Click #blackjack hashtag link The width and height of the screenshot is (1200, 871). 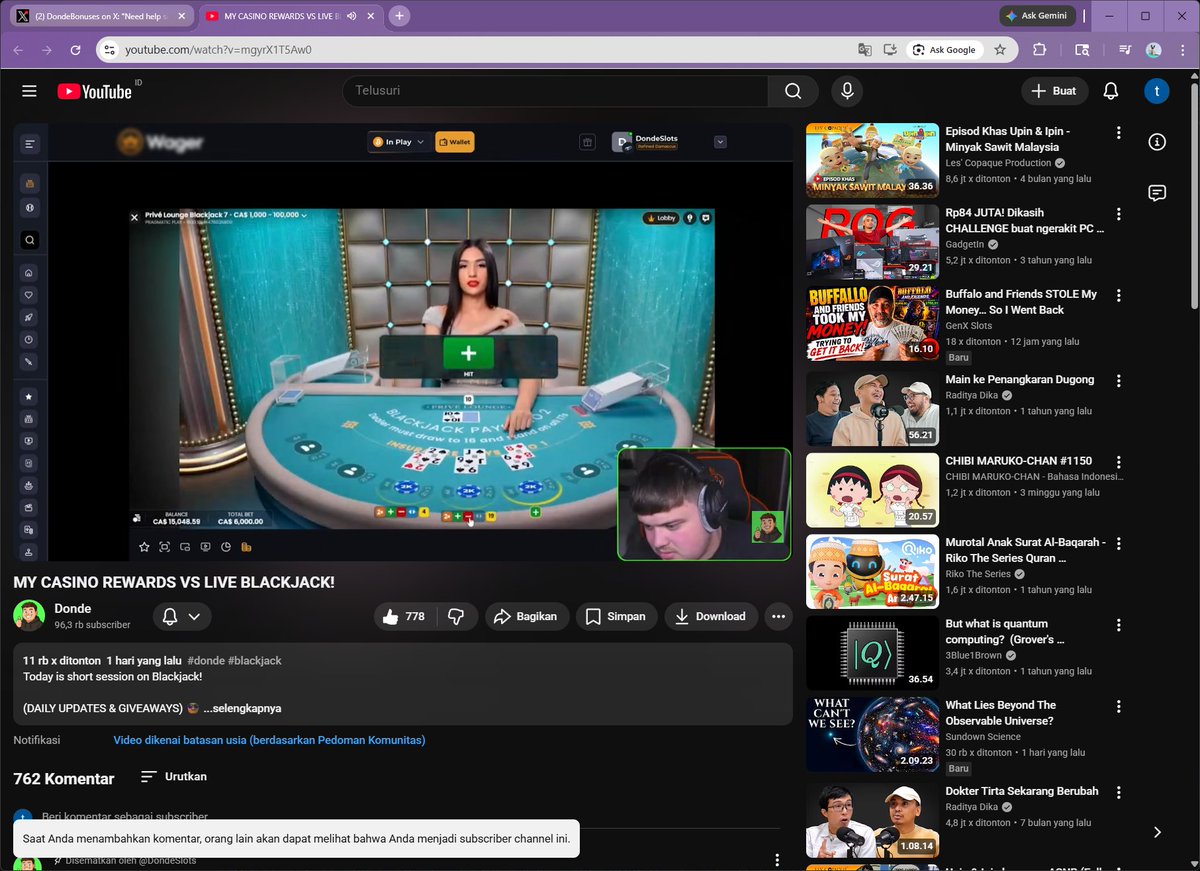click(x=255, y=661)
